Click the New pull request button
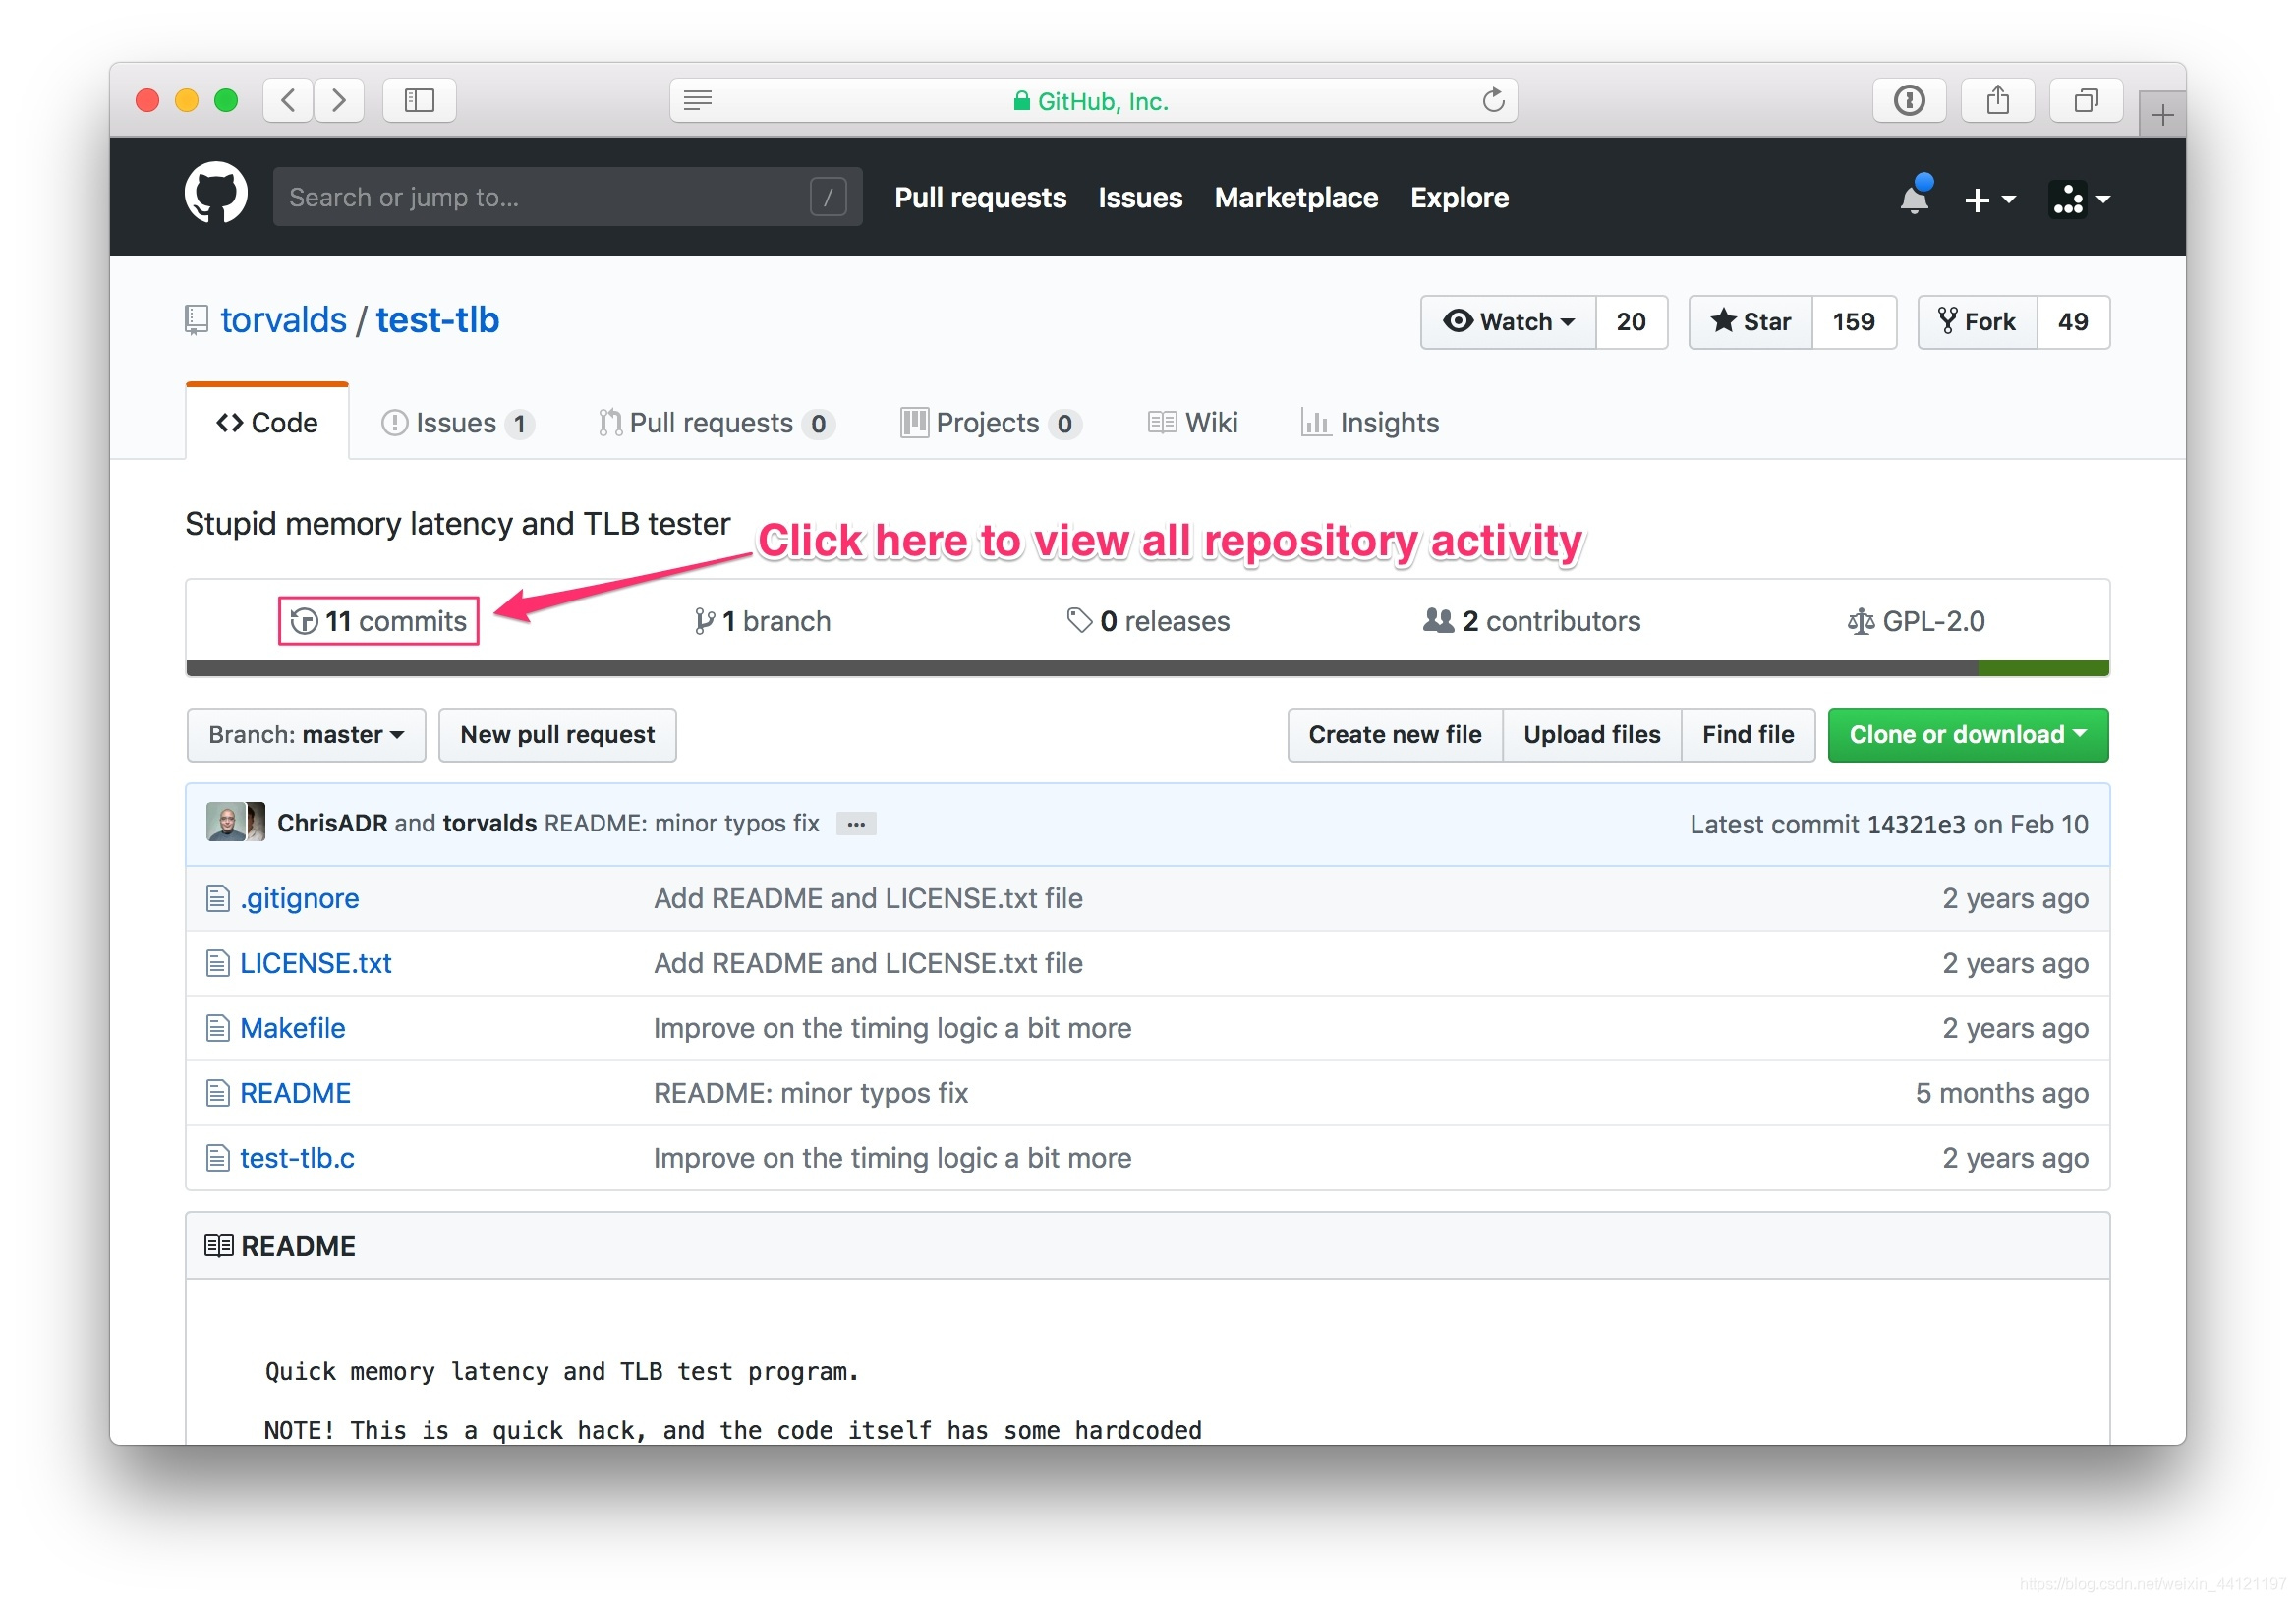 click(557, 735)
